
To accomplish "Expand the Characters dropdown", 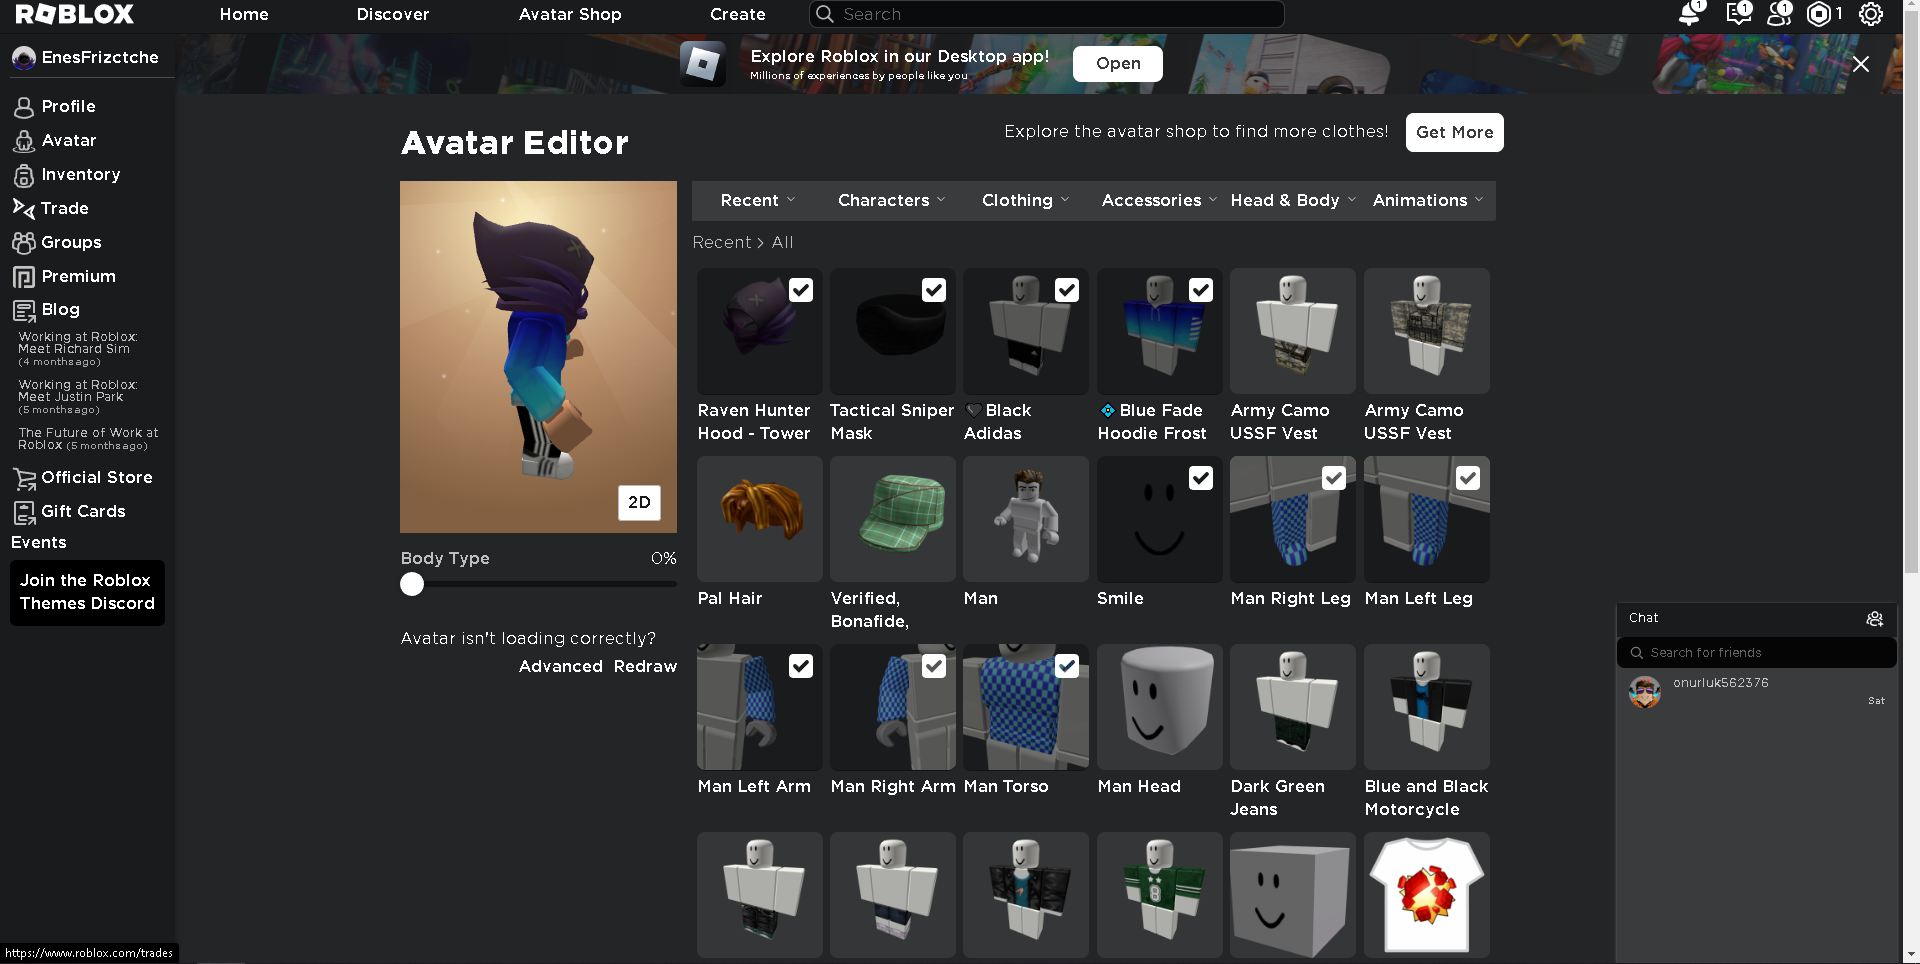I will pos(891,201).
